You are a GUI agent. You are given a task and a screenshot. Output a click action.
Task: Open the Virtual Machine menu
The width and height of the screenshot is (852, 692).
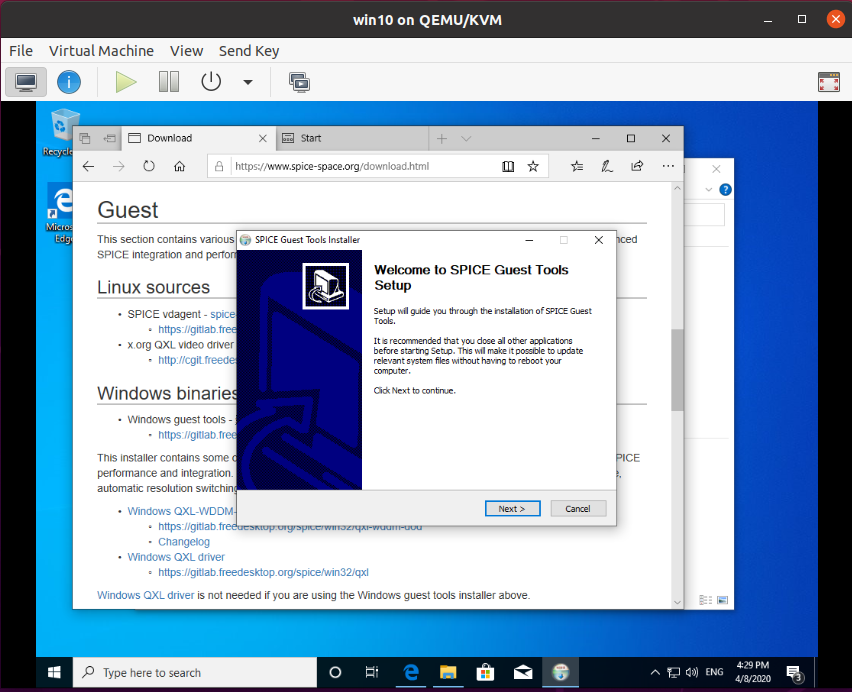coord(102,51)
